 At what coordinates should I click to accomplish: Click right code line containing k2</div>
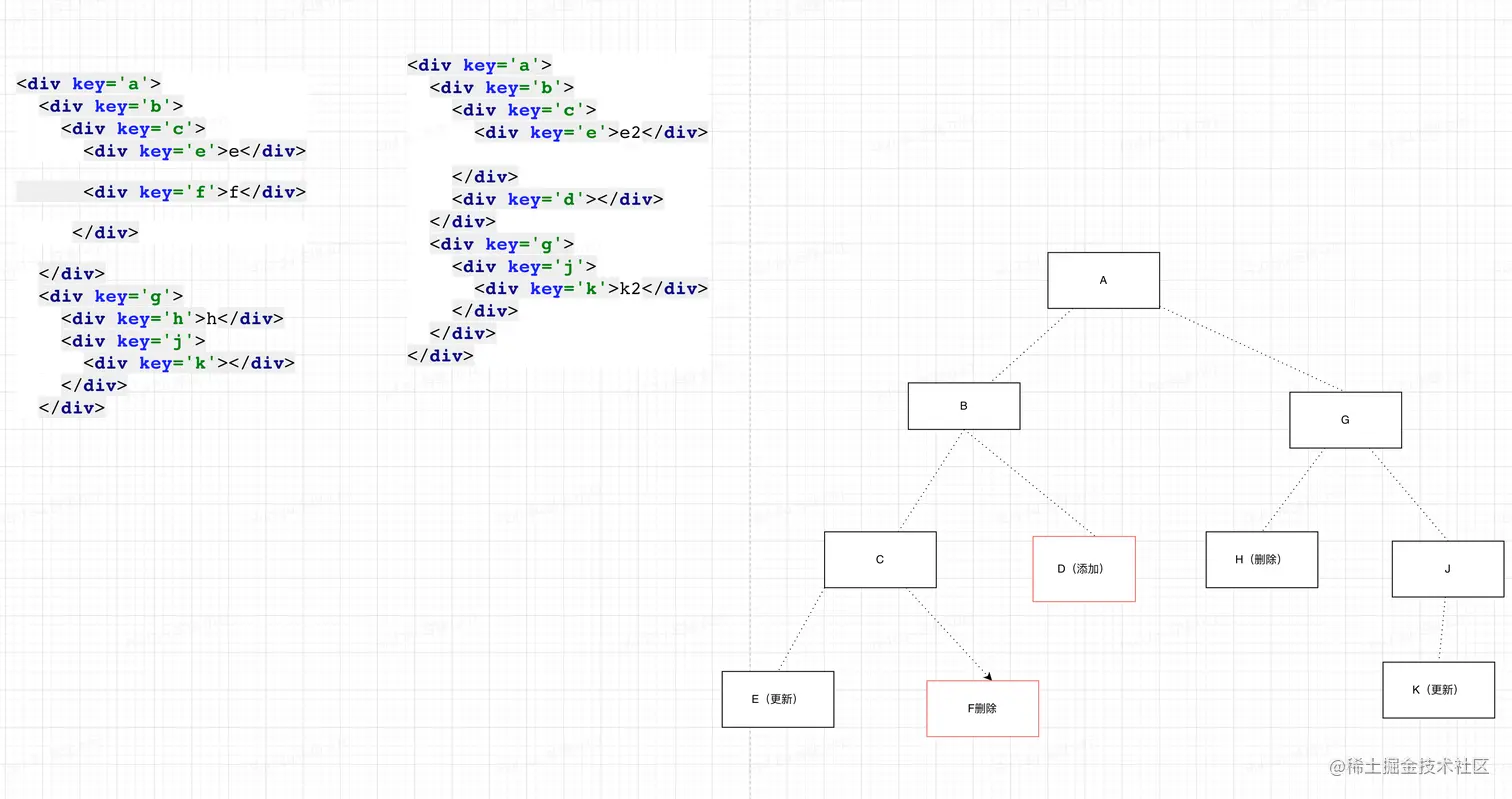[591, 288]
